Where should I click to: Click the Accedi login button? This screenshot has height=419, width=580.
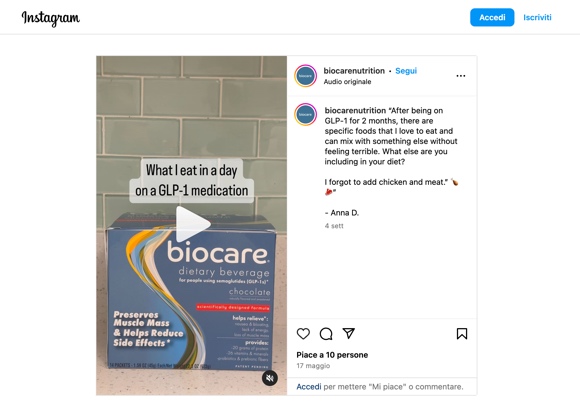pyautogui.click(x=492, y=17)
